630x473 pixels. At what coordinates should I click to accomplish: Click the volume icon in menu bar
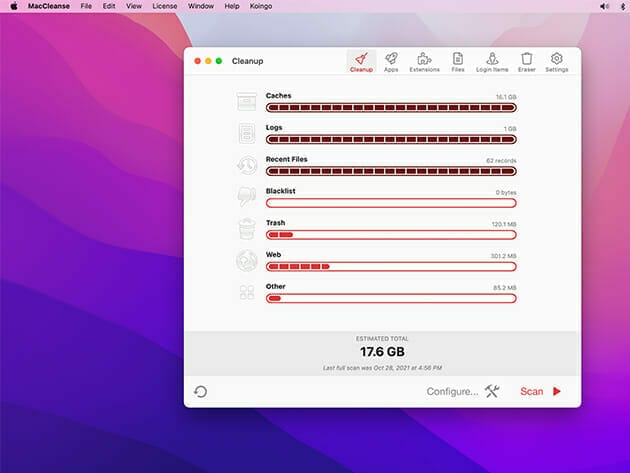coord(603,6)
